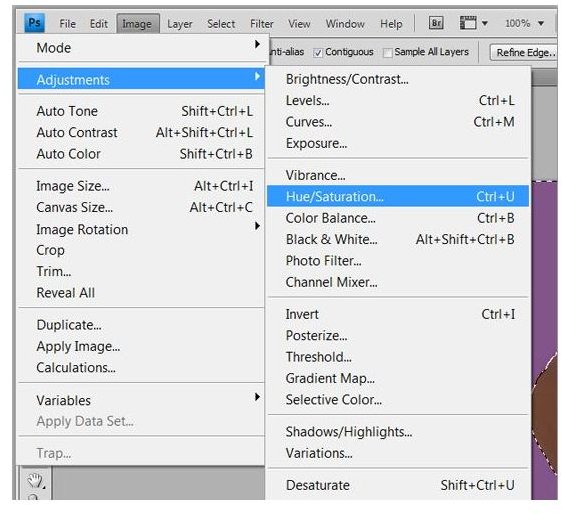Image resolution: width=562 pixels, height=514 pixels.
Task: Open the Window menu
Action: (x=345, y=24)
